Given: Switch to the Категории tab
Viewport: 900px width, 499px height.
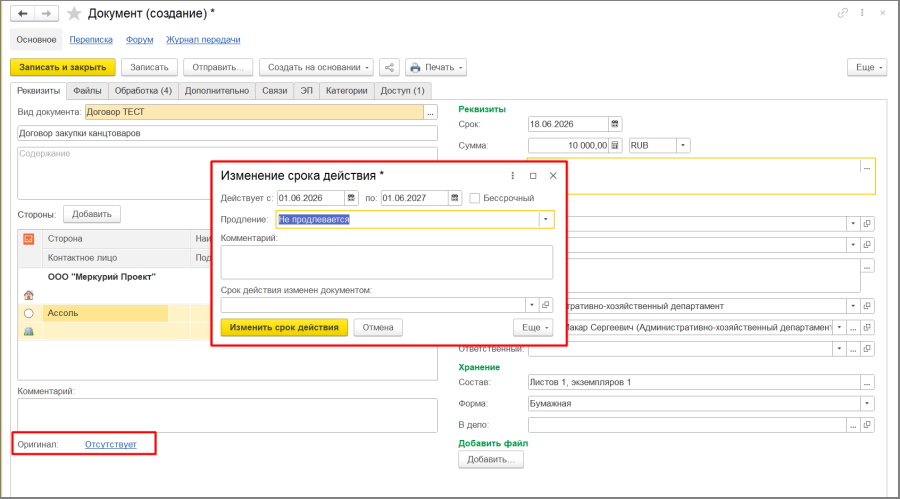Looking at the screenshot, I should click(347, 91).
